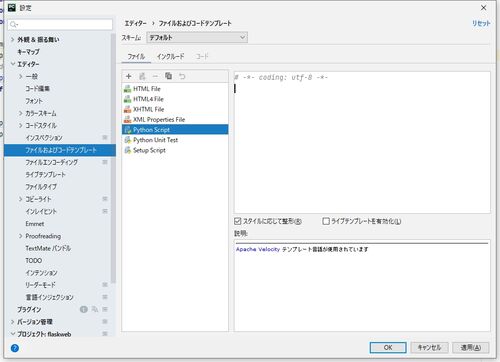Revert template to original
The height and width of the screenshot is (362, 500).
coord(182,76)
